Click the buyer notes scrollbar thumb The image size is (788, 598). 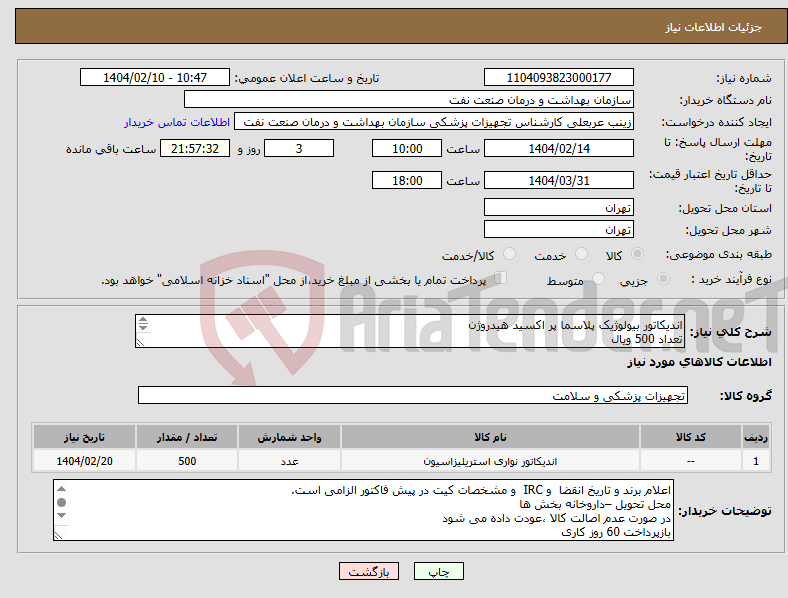pyautogui.click(x=61, y=502)
